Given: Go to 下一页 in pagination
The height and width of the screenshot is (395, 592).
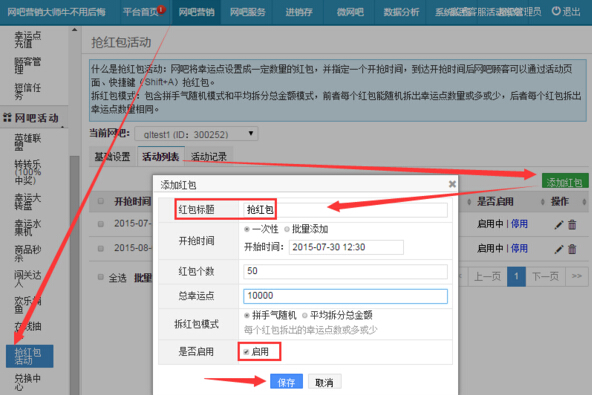Looking at the screenshot, I should [545, 276].
